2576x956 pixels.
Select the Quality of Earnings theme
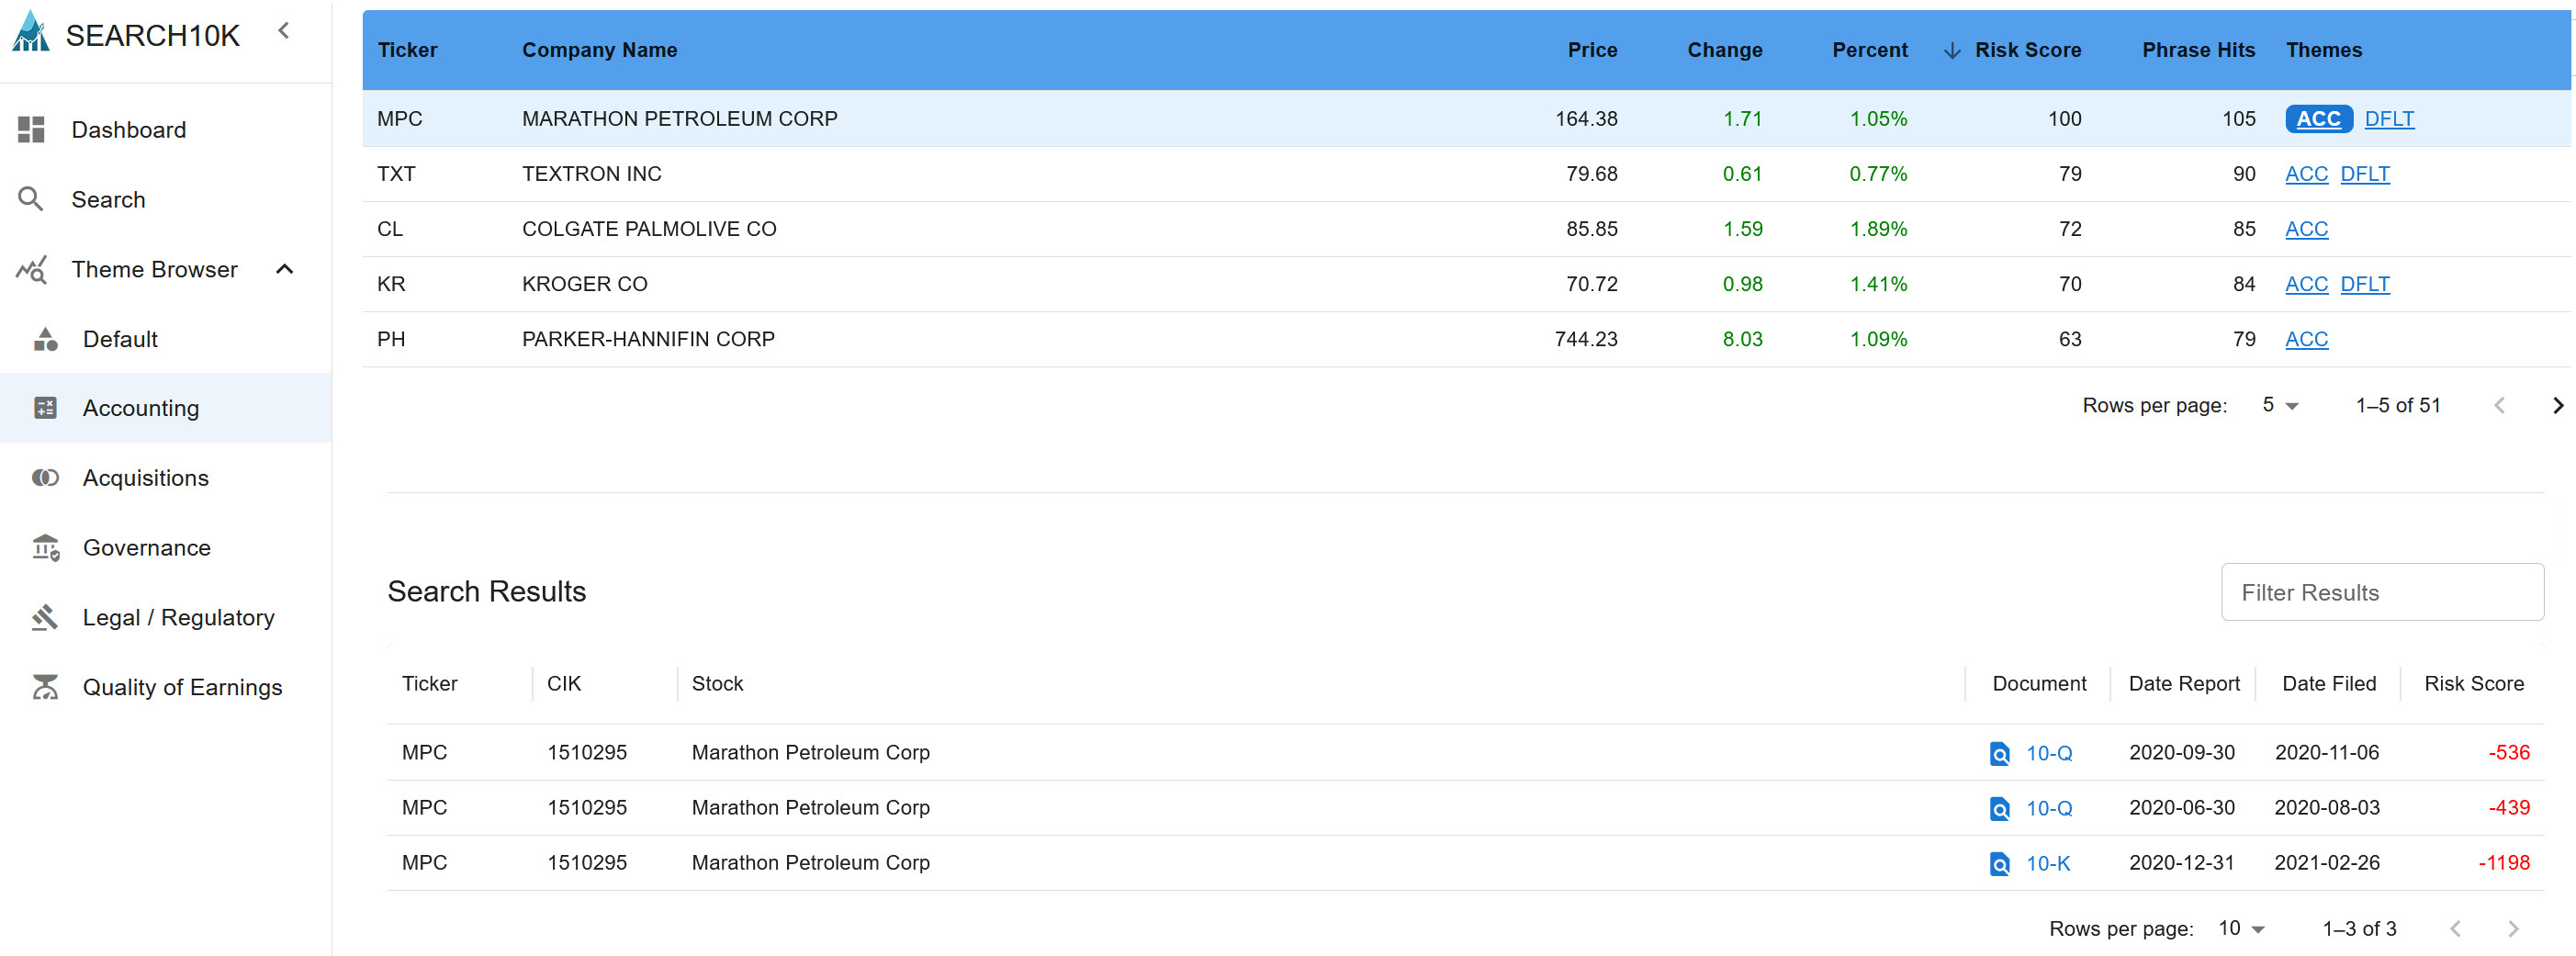(165, 687)
